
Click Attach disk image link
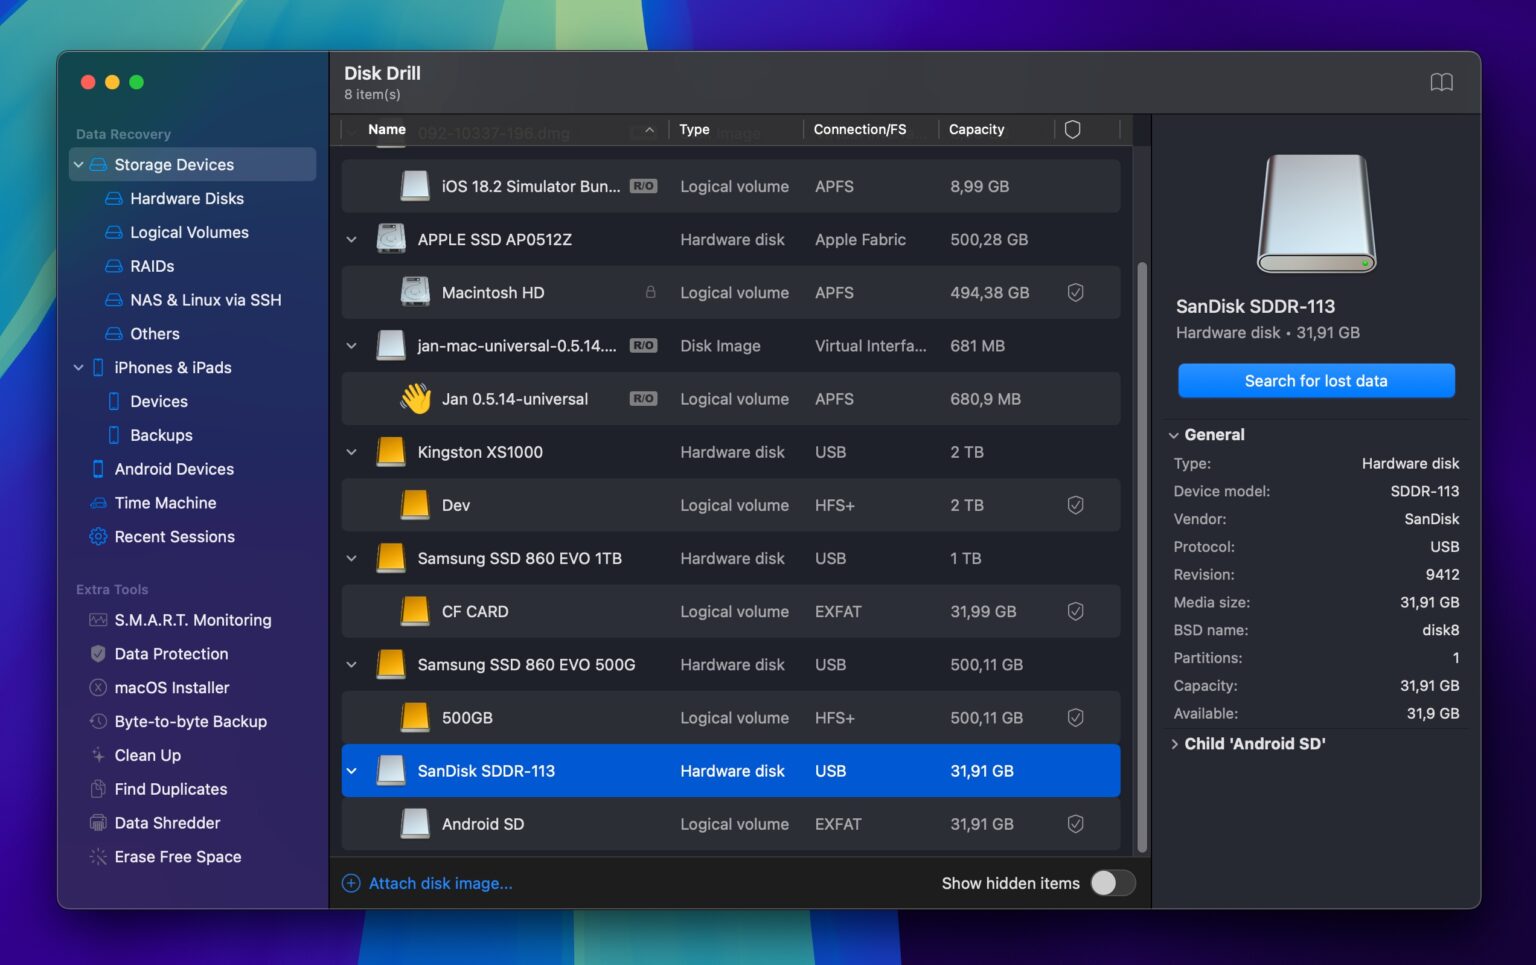(x=440, y=883)
